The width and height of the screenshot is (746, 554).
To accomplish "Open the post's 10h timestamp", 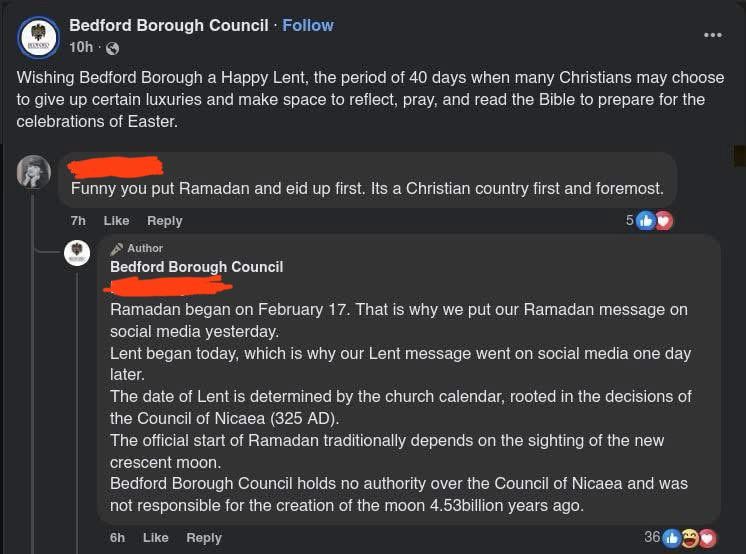I will pyautogui.click(x=81, y=48).
